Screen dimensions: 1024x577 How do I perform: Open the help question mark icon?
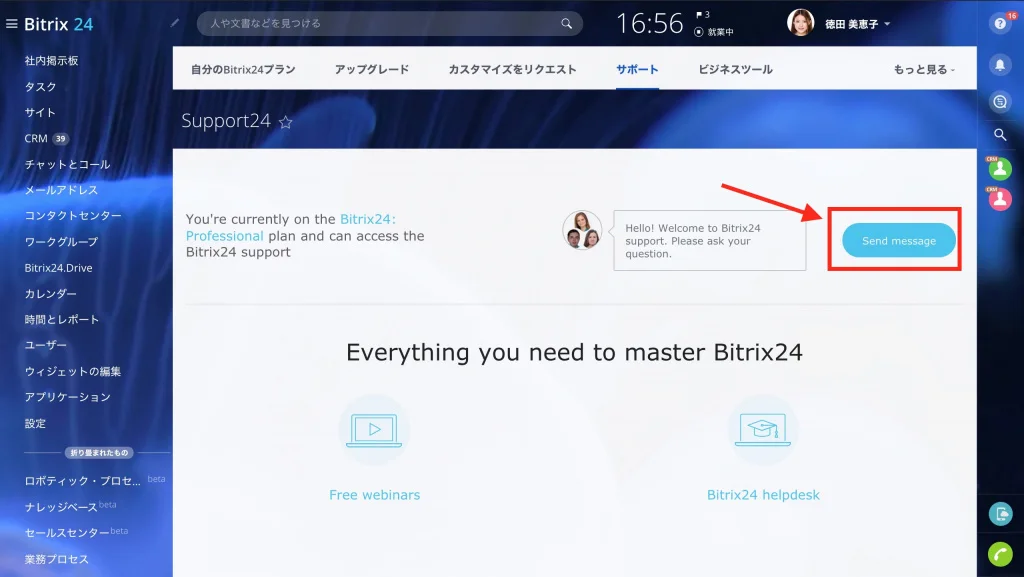click(1000, 23)
